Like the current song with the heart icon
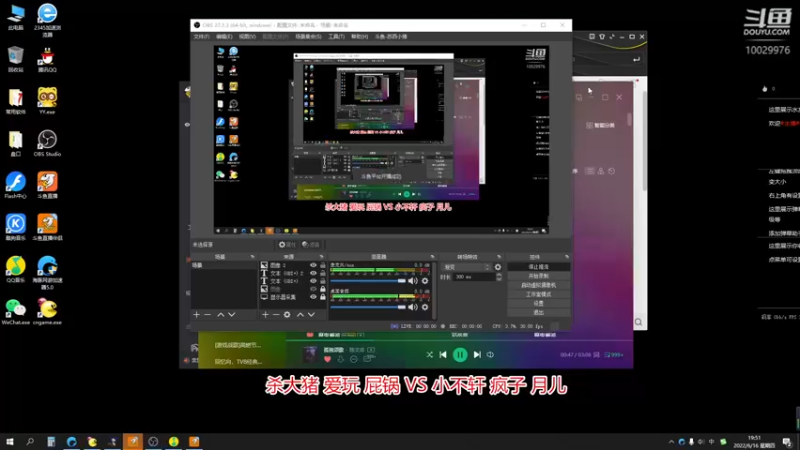The image size is (800, 450). pos(328,359)
